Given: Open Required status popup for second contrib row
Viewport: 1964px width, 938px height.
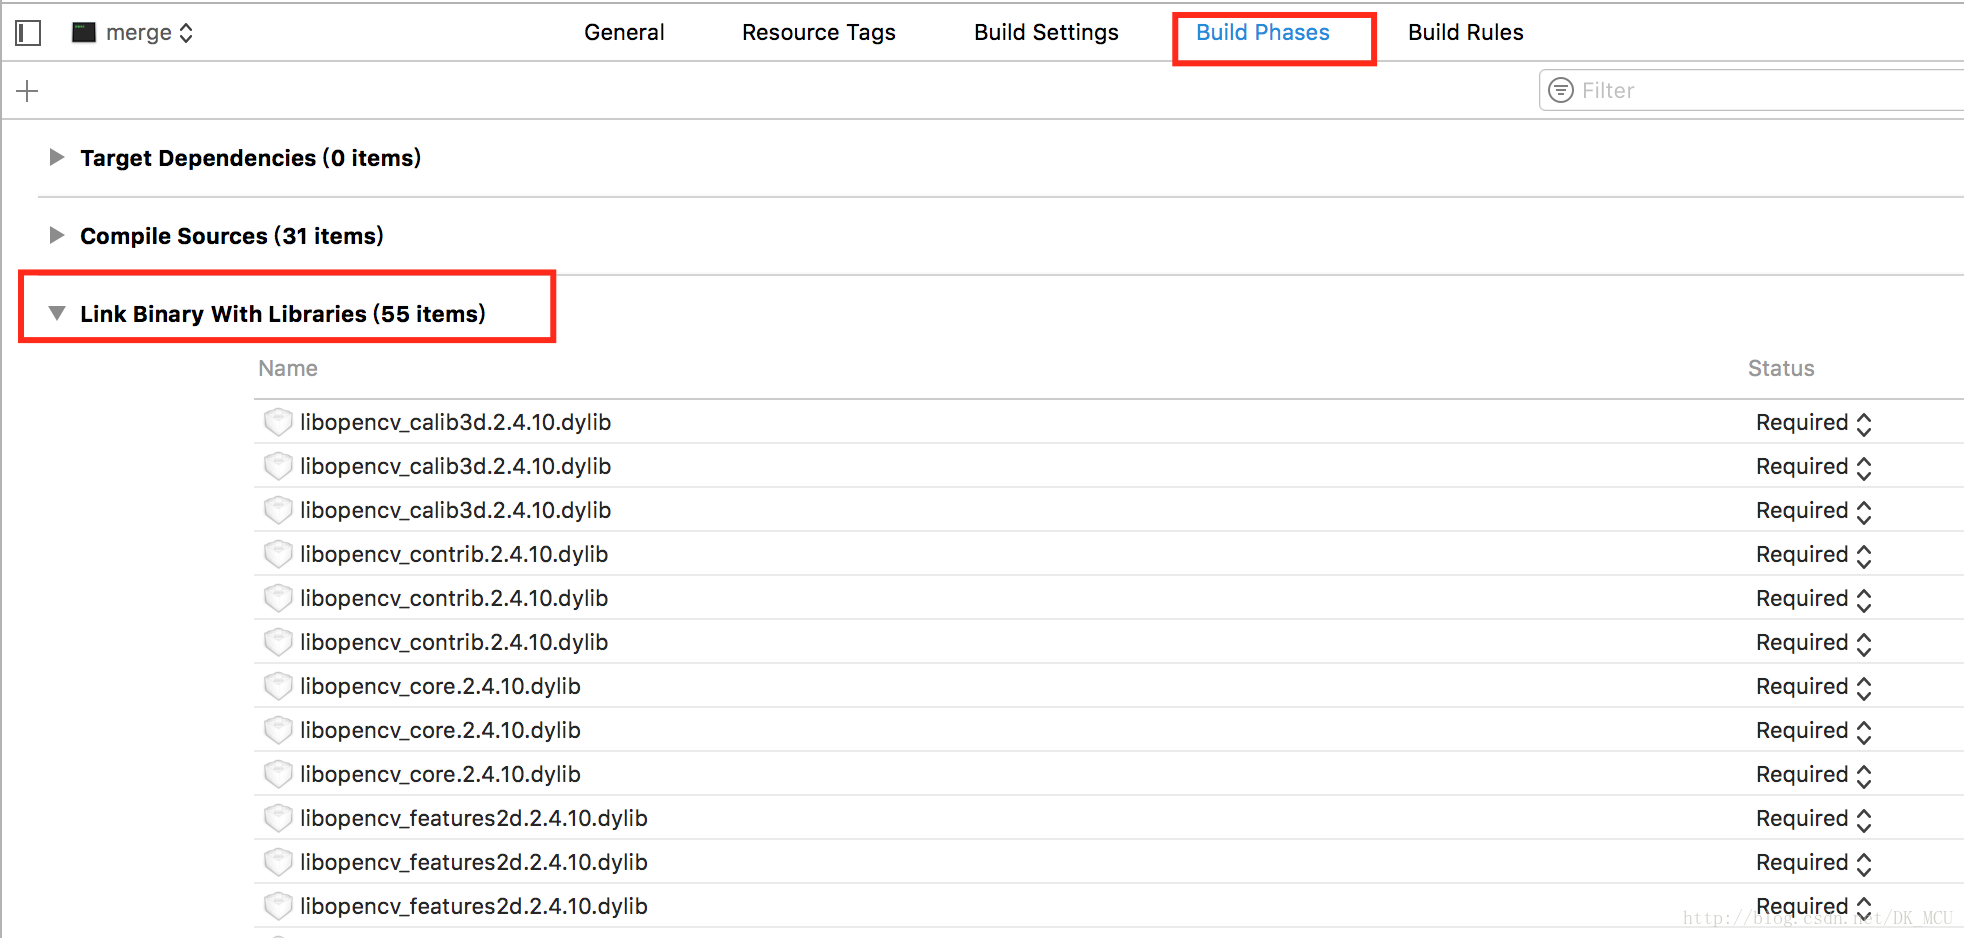Looking at the screenshot, I should [1814, 599].
